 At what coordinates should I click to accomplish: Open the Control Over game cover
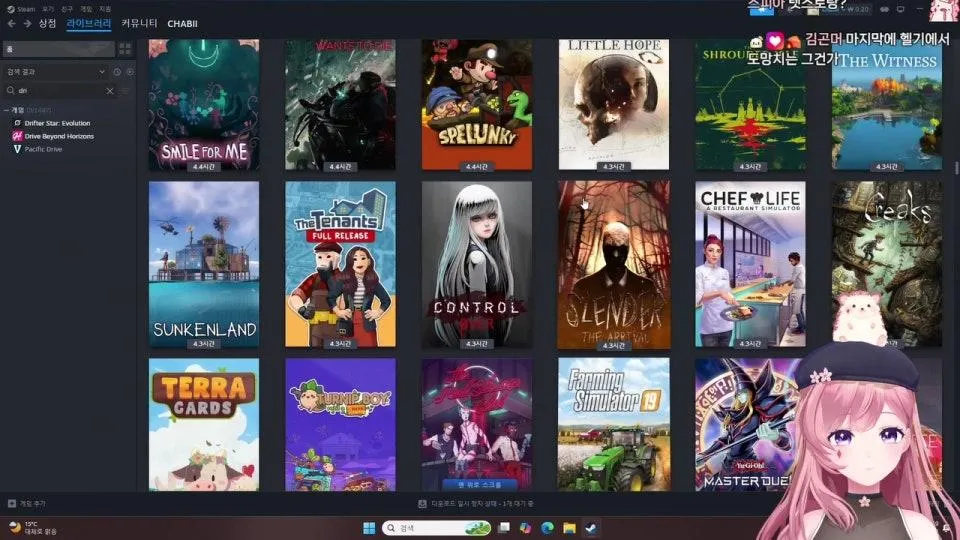(x=477, y=264)
